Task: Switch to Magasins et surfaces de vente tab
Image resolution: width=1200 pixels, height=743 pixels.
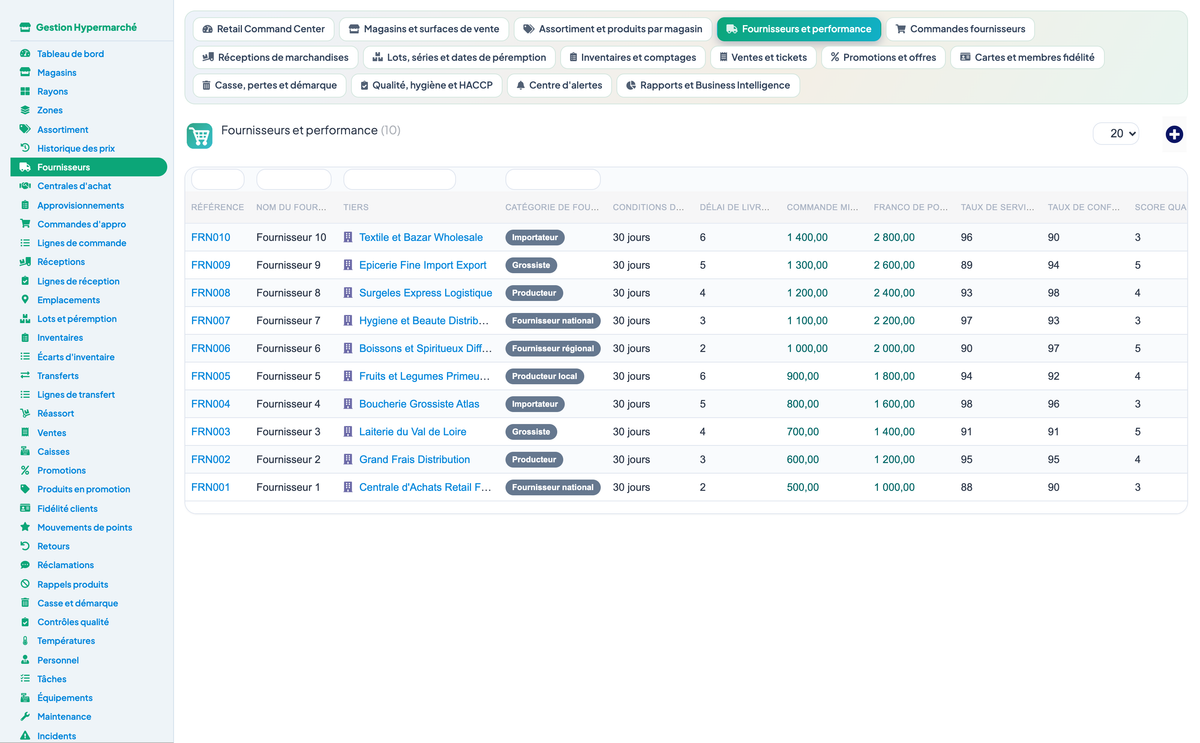Action: click(x=424, y=29)
